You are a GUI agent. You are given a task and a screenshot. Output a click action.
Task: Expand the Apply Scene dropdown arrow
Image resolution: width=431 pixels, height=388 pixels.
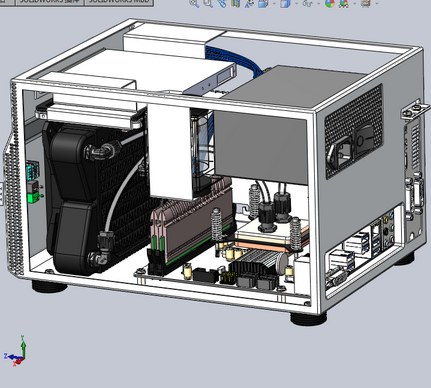(x=355, y=4)
